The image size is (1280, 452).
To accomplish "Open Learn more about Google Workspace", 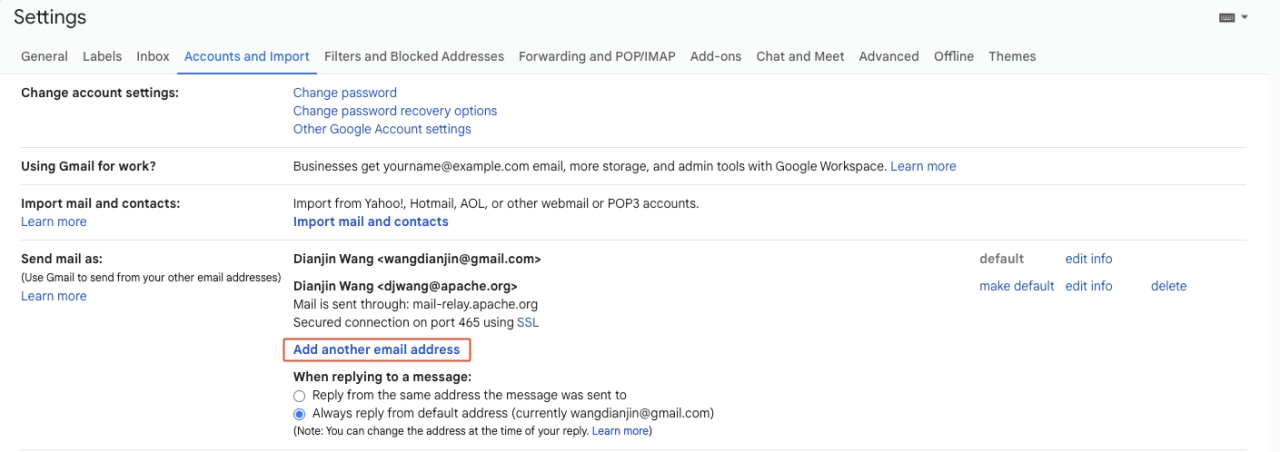I will point(923,167).
